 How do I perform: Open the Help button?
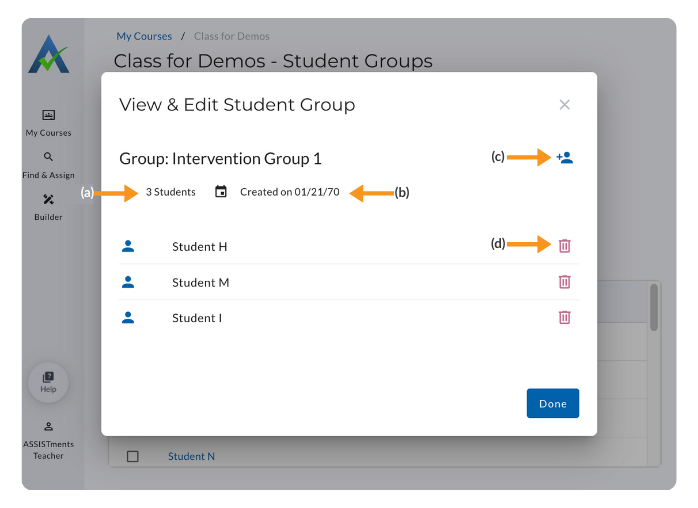(48, 381)
